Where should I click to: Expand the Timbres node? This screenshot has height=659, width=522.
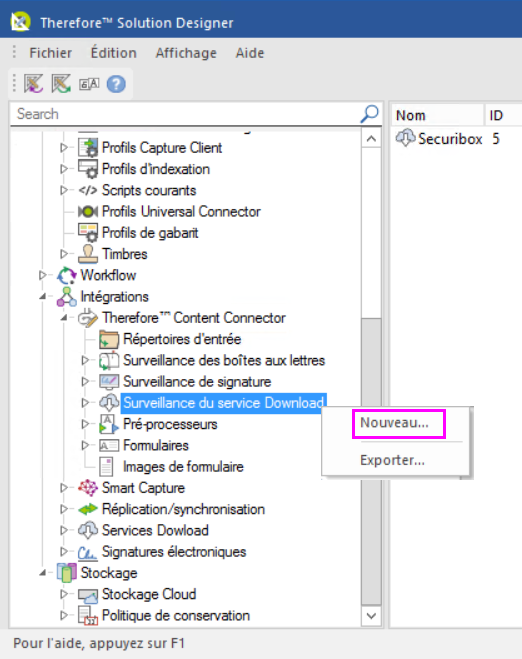(x=64, y=254)
